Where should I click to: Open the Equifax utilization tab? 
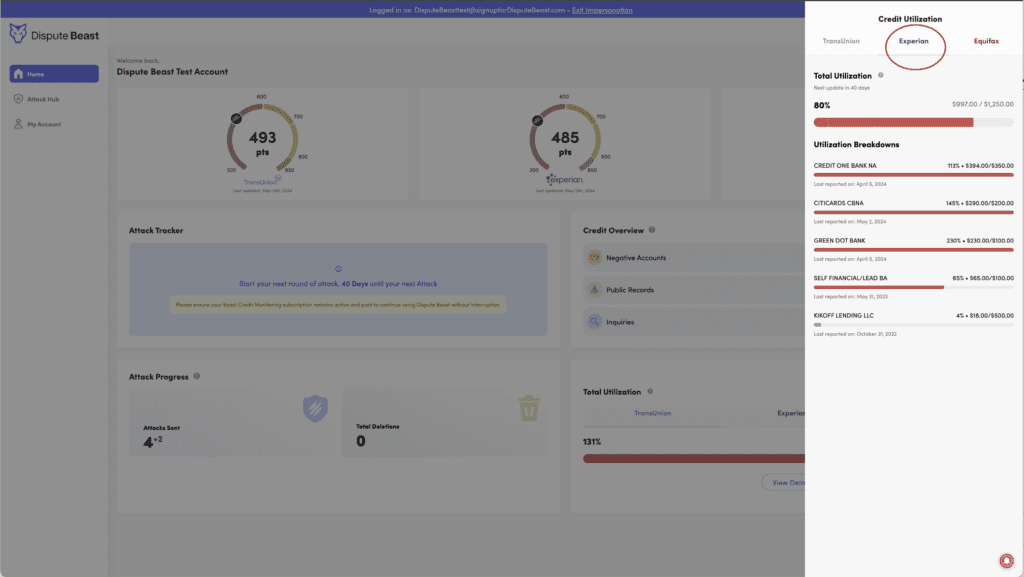(985, 41)
